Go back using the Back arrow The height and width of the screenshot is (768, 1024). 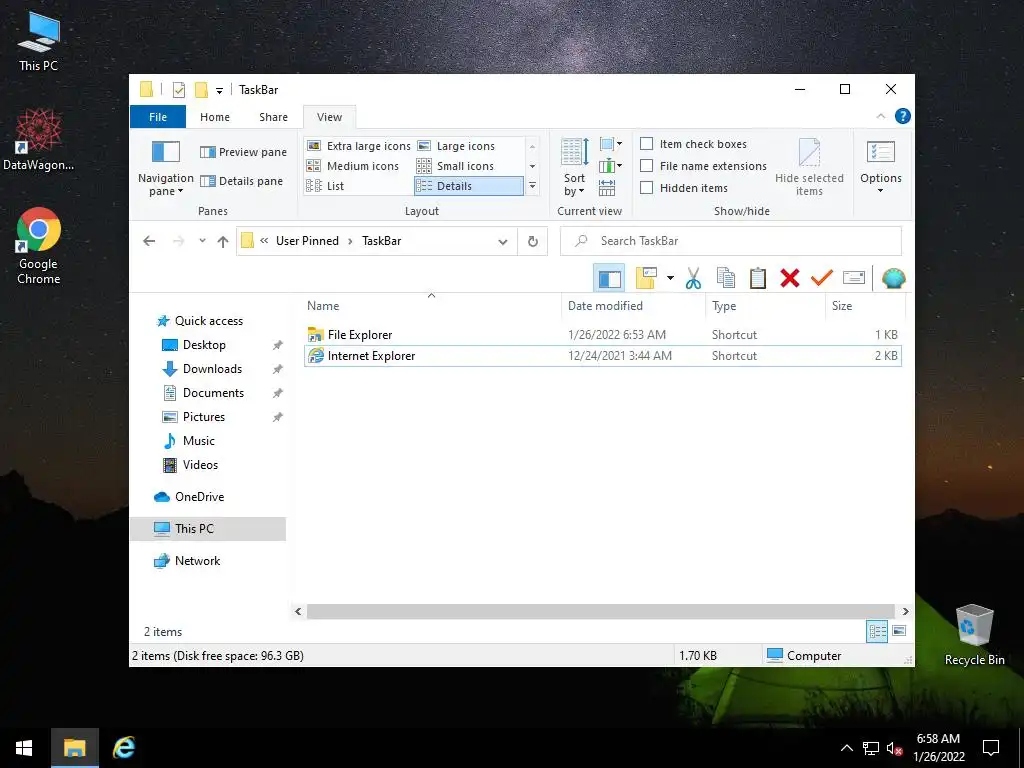point(149,241)
